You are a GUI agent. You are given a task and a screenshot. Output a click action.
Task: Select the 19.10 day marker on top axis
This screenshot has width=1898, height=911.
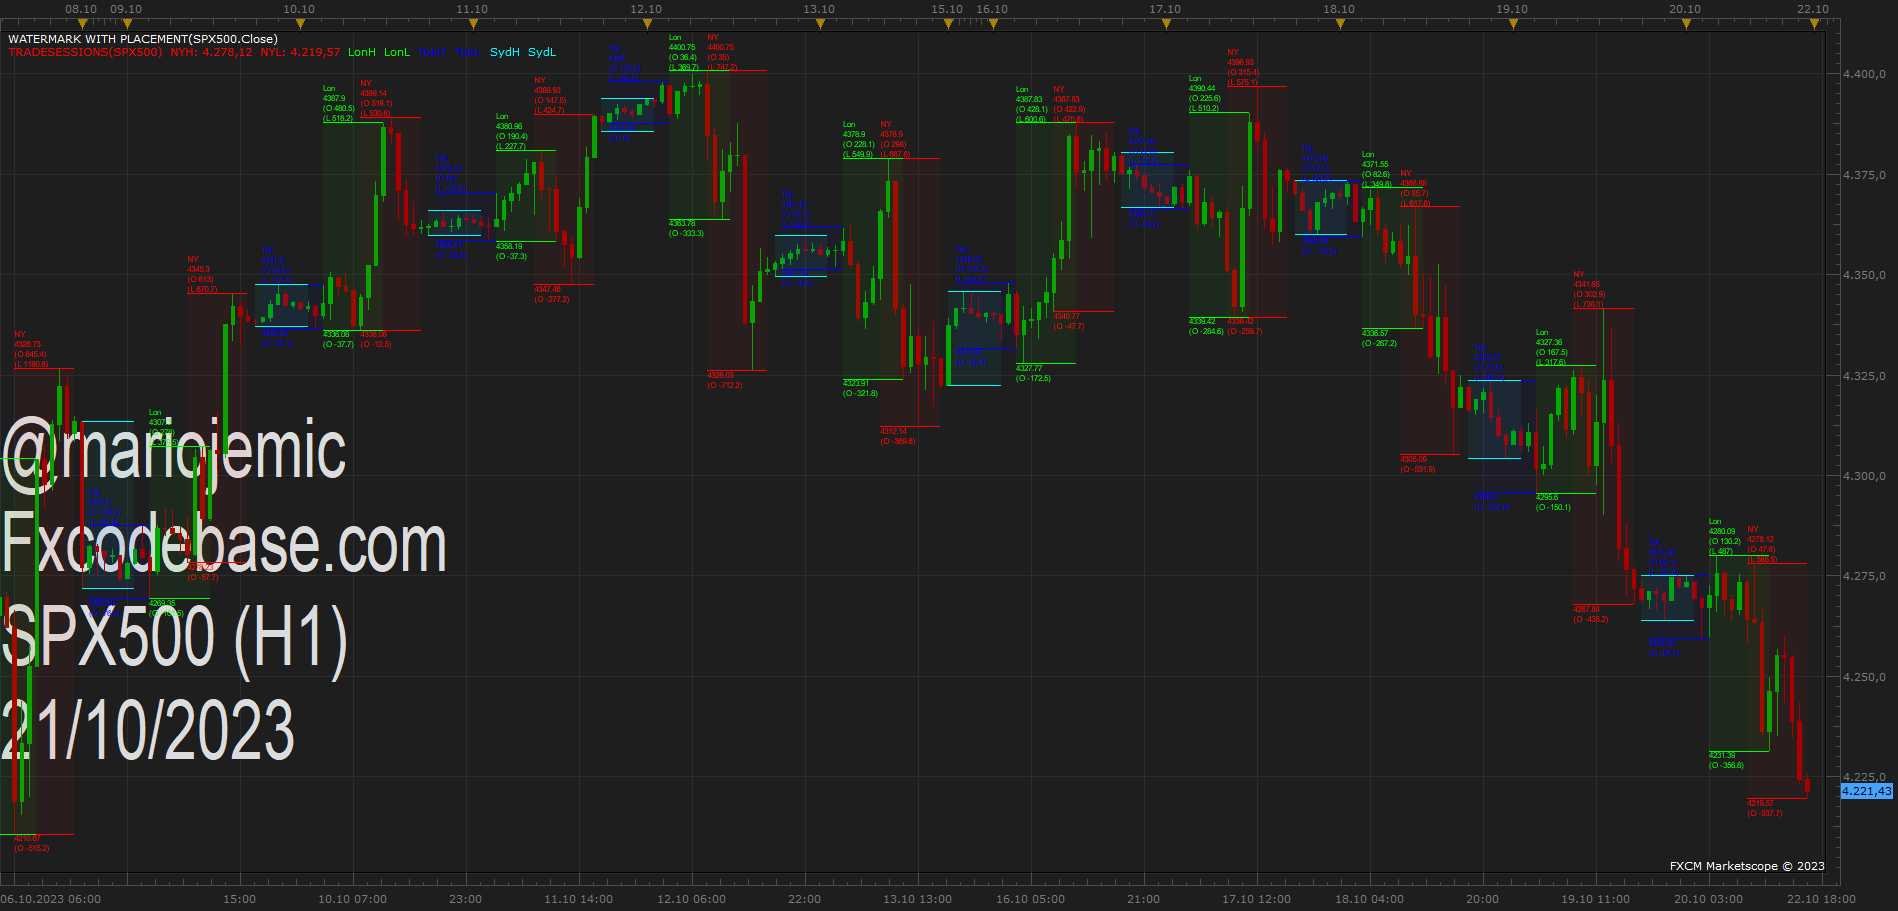[x=1513, y=24]
